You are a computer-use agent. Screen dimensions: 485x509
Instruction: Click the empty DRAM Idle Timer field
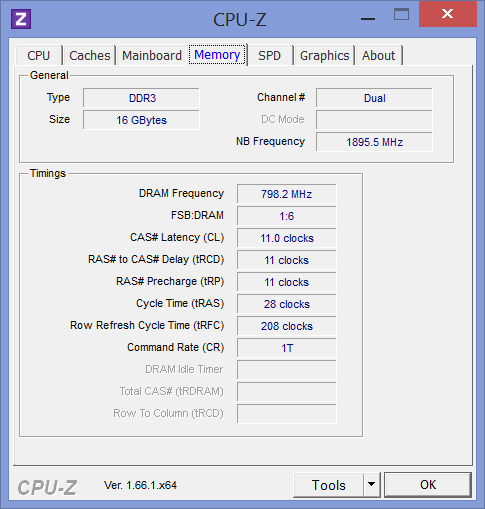pyautogui.click(x=287, y=370)
